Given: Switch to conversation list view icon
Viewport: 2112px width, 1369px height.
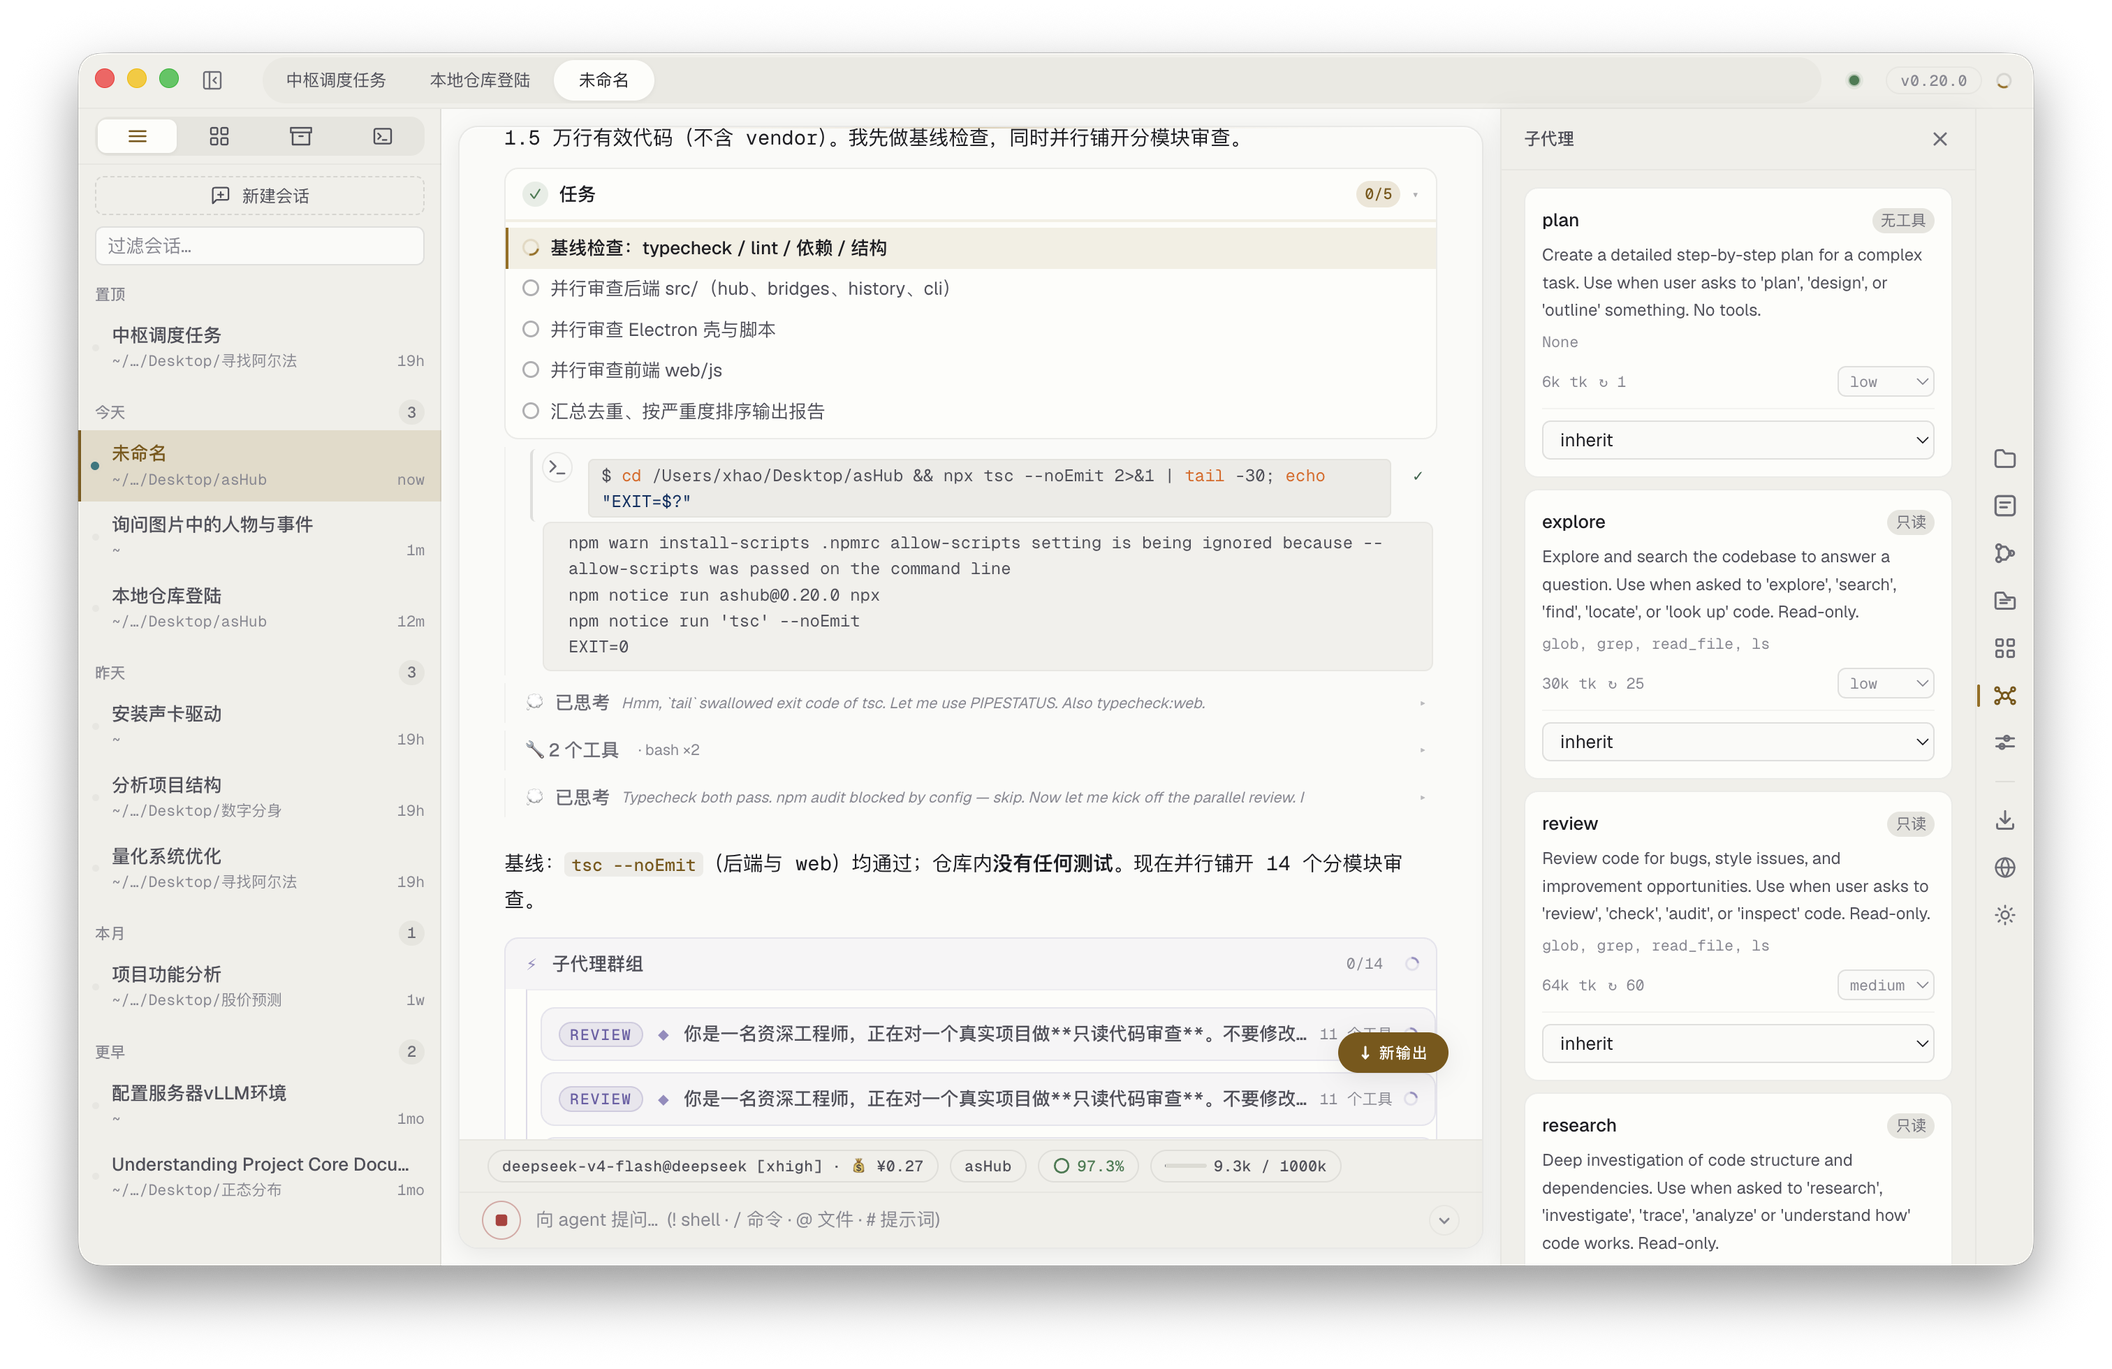Looking at the screenshot, I should click(x=137, y=136).
